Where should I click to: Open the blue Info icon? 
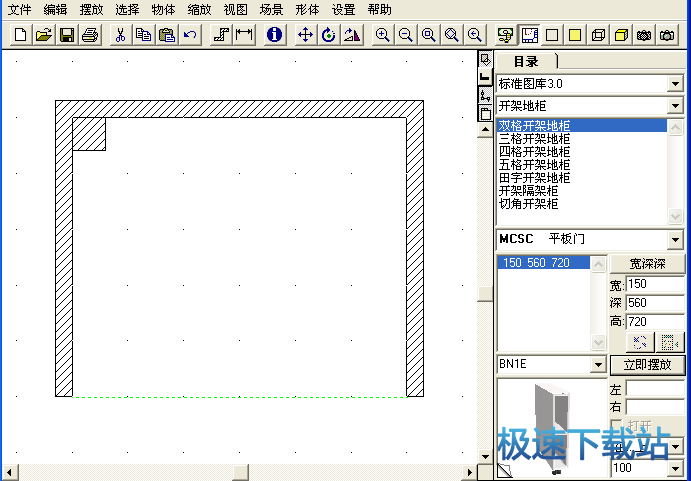[274, 35]
